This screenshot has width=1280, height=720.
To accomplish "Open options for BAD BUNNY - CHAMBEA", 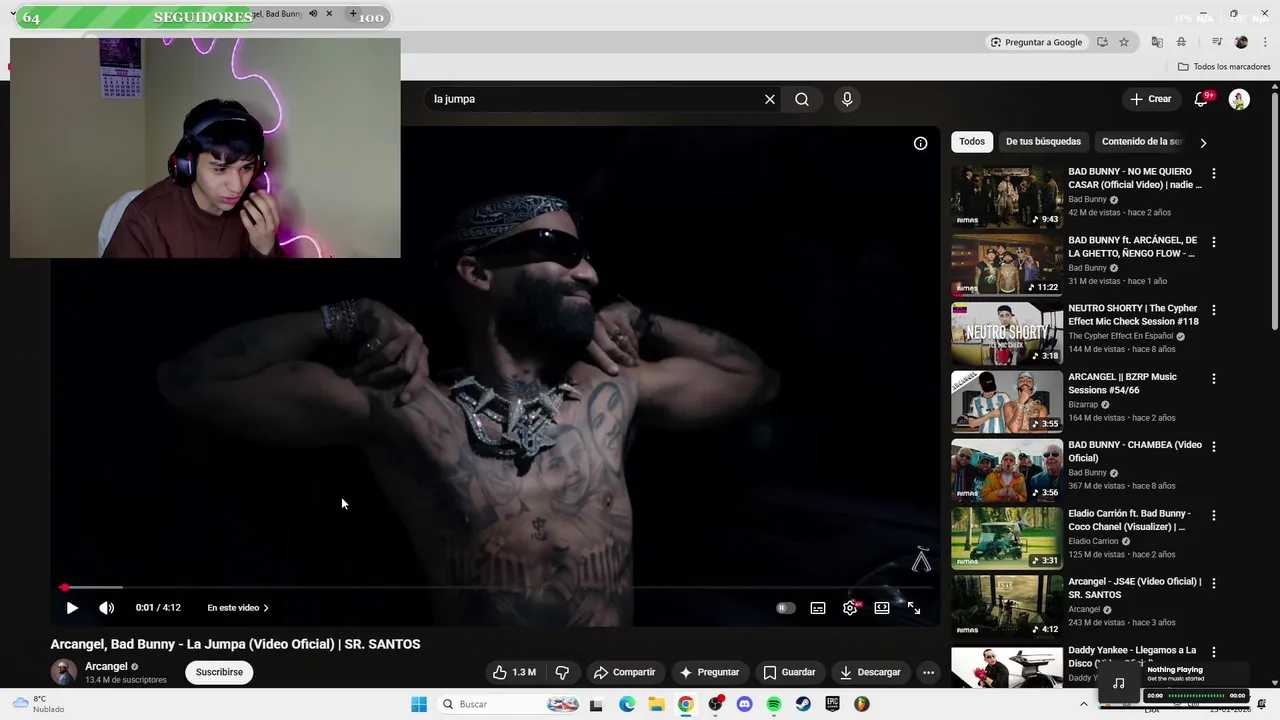I will (1214, 447).
